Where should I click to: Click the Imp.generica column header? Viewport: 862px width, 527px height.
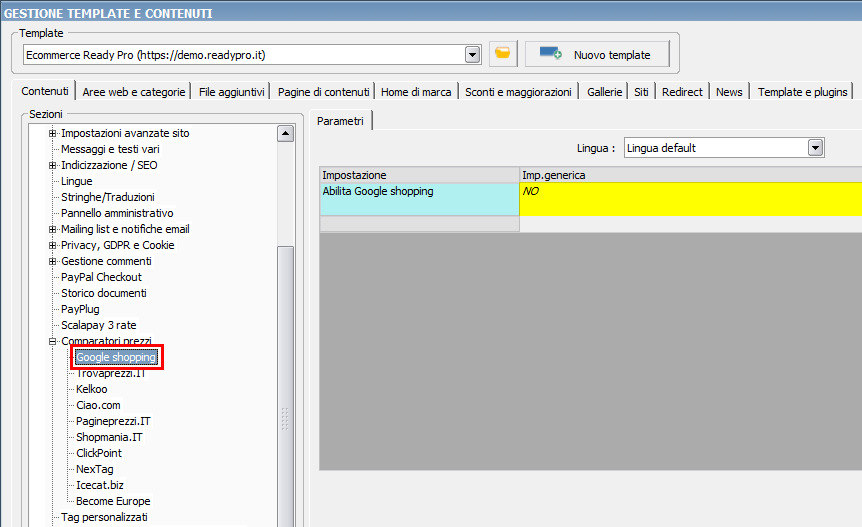691,175
